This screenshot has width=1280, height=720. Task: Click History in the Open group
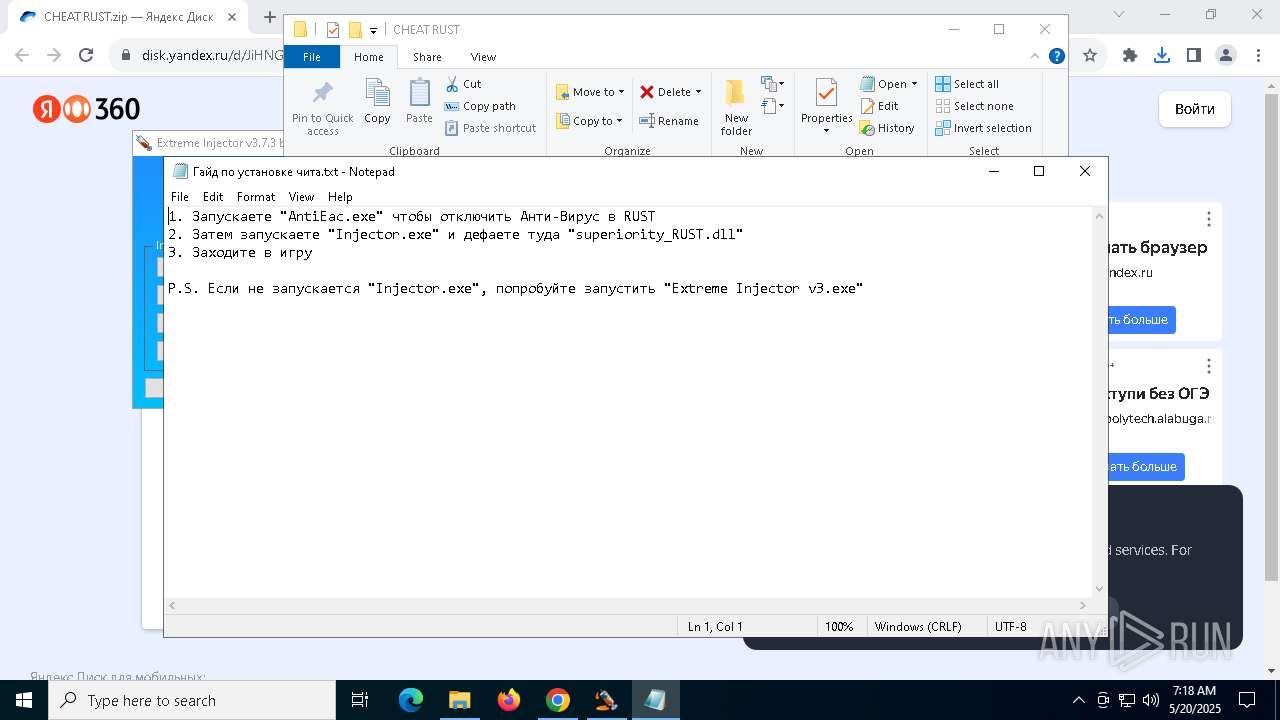click(887, 128)
